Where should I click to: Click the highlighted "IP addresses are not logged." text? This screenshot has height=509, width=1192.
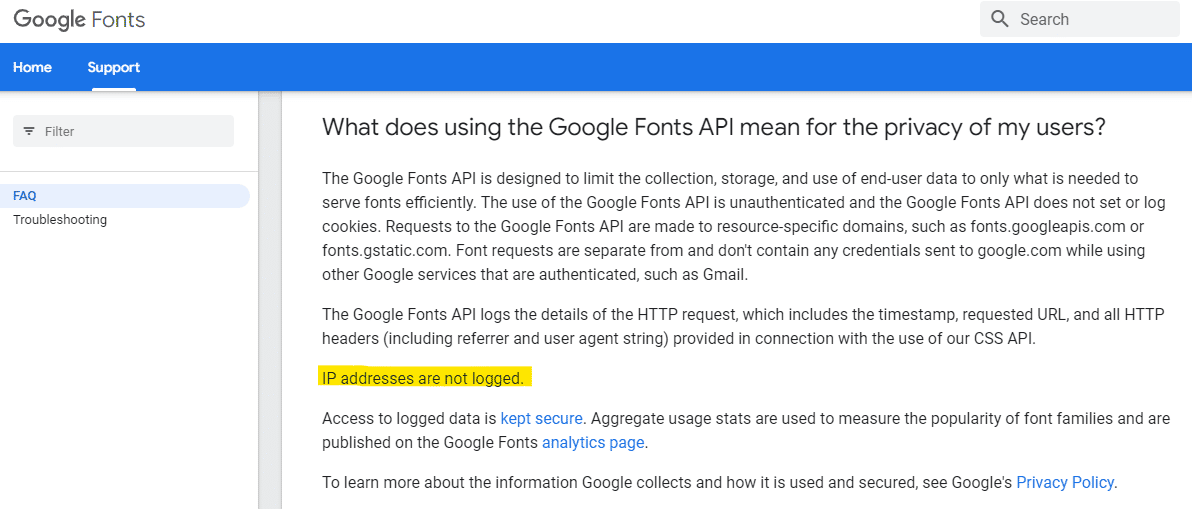(423, 378)
